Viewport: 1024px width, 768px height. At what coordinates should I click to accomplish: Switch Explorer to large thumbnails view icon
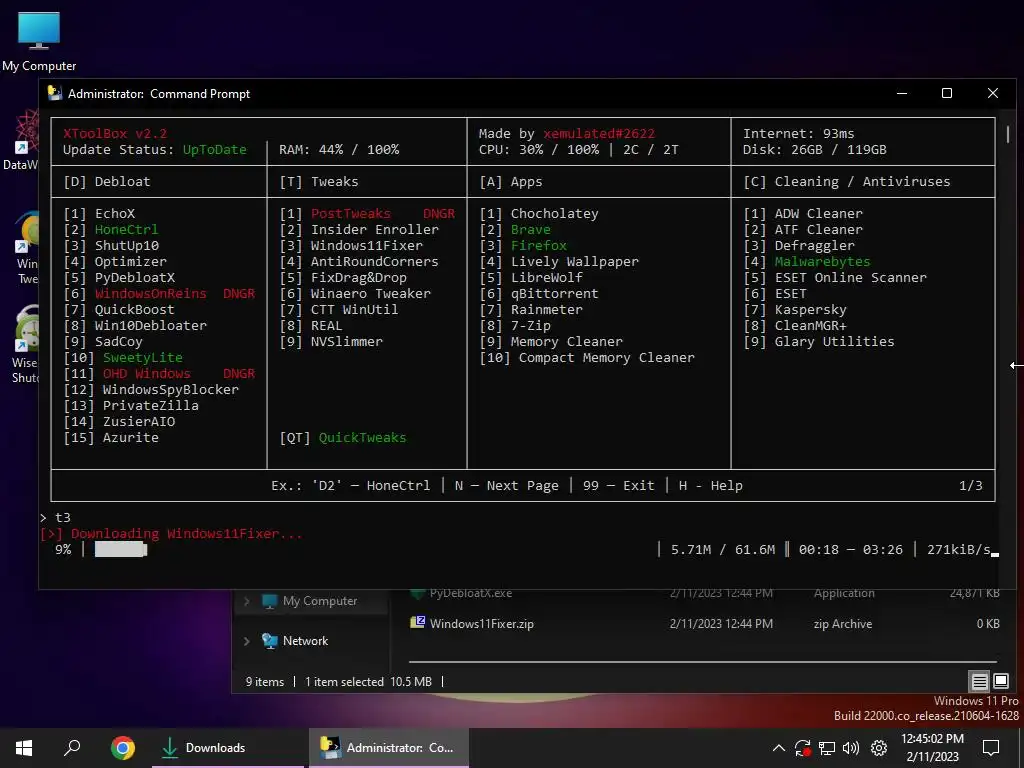click(1000, 682)
